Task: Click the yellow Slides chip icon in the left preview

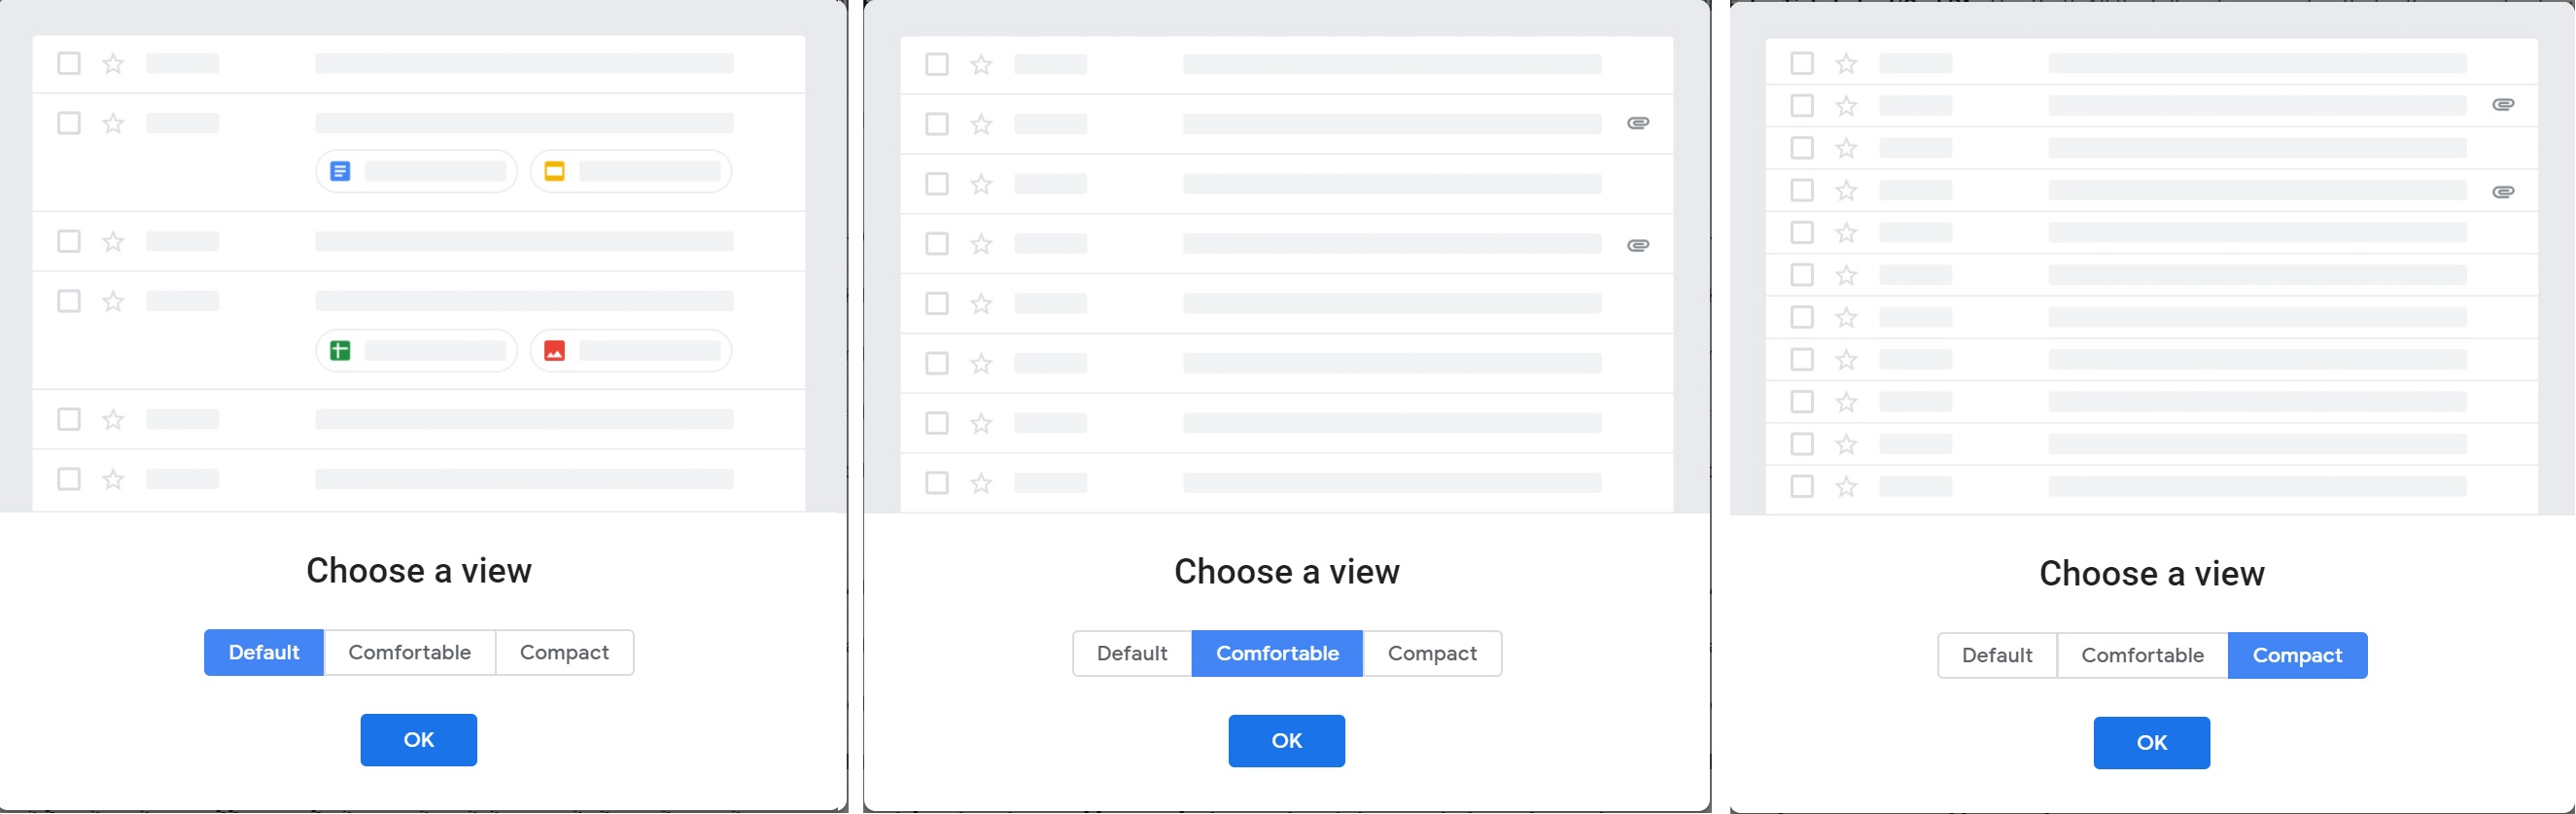Action: tap(554, 172)
